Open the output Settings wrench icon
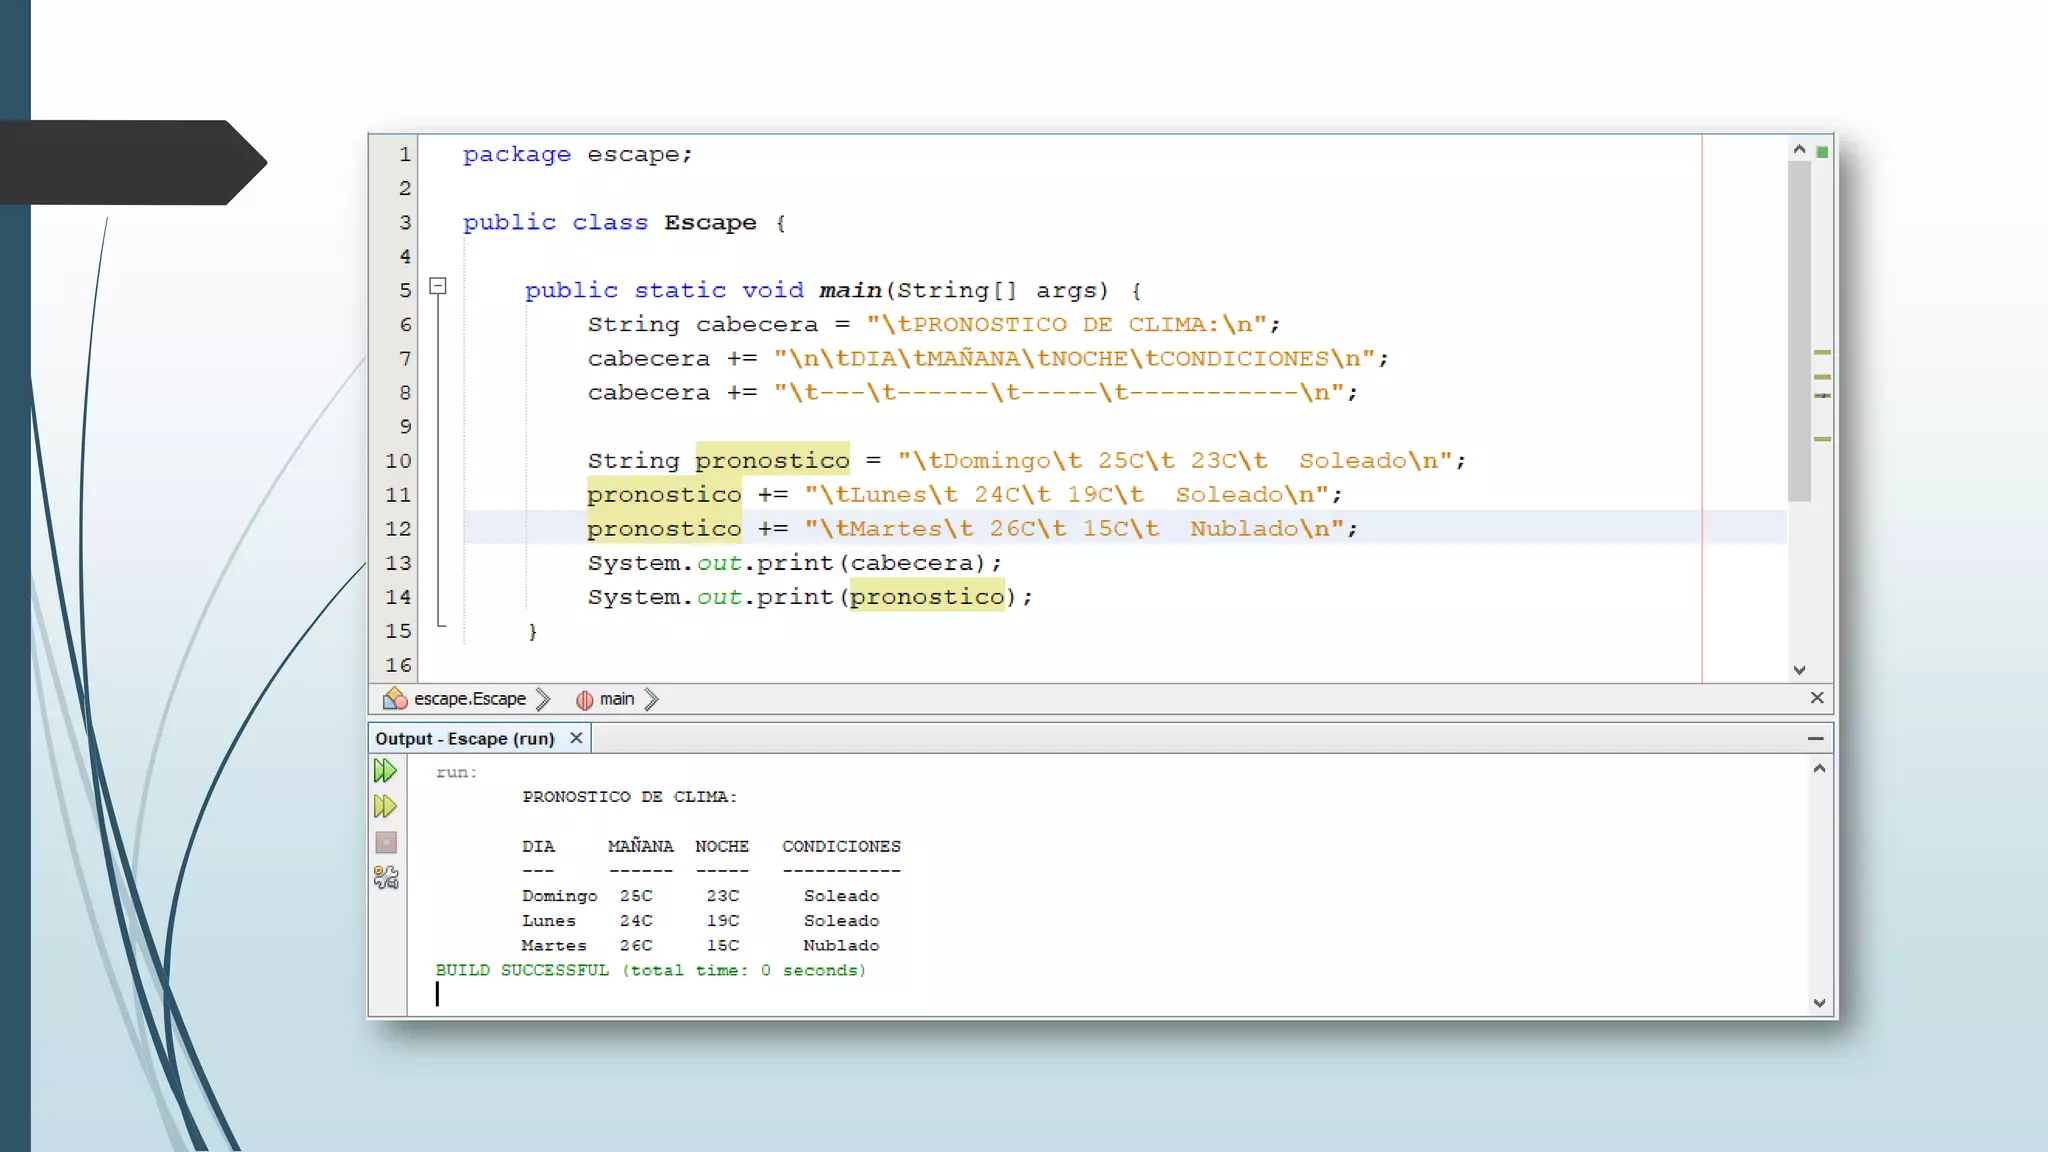 point(386,878)
